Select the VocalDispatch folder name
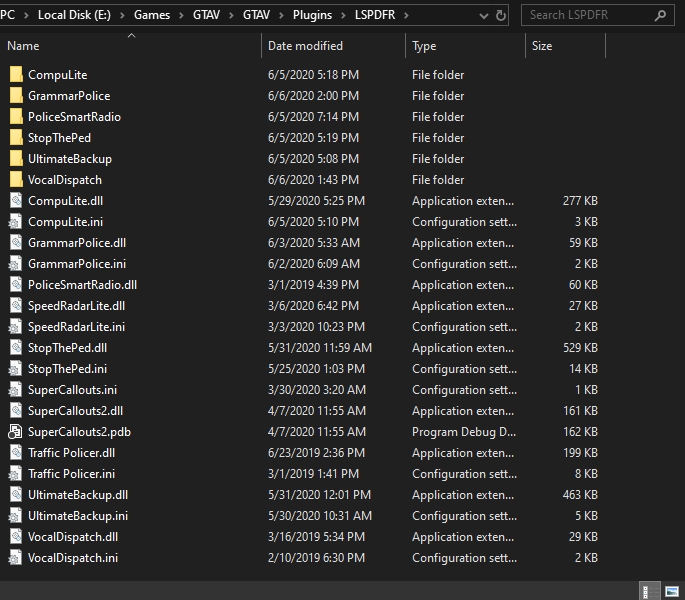Image resolution: width=685 pixels, height=600 pixels. 65,180
